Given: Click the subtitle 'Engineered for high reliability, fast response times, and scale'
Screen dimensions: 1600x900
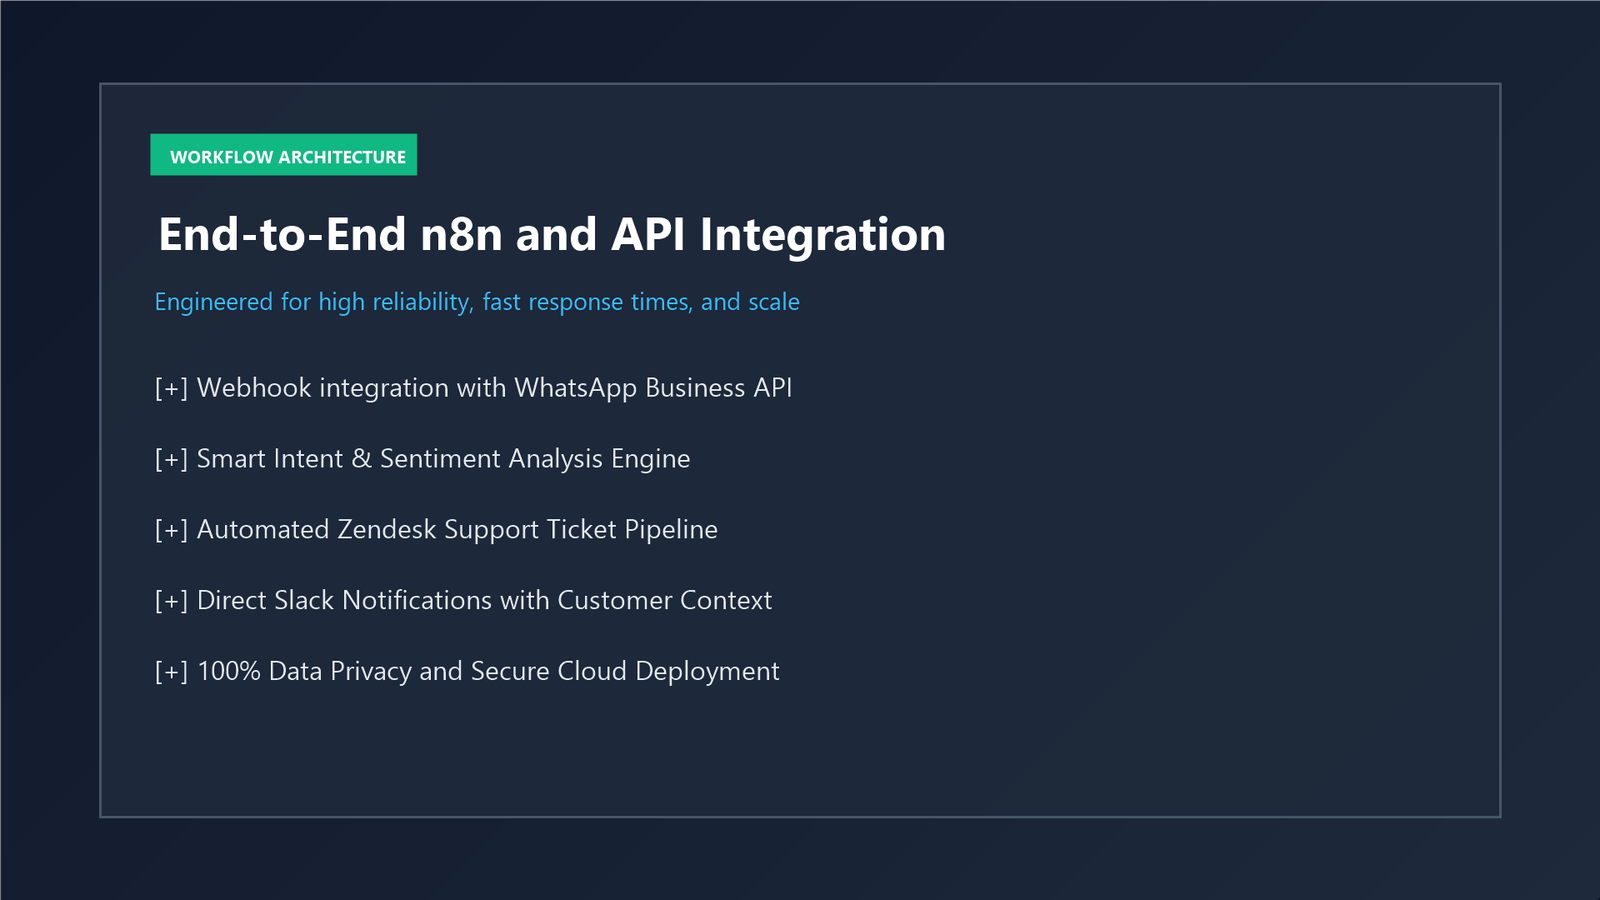Looking at the screenshot, I should (477, 302).
